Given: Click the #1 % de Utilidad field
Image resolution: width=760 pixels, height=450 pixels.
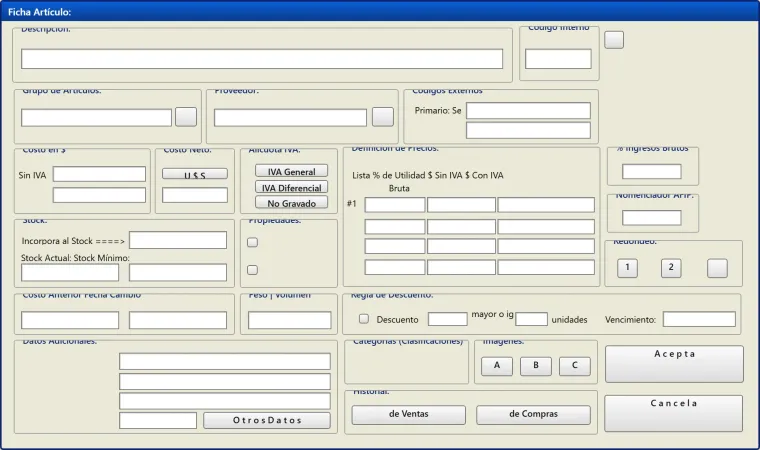Looking at the screenshot, I should (395, 205).
